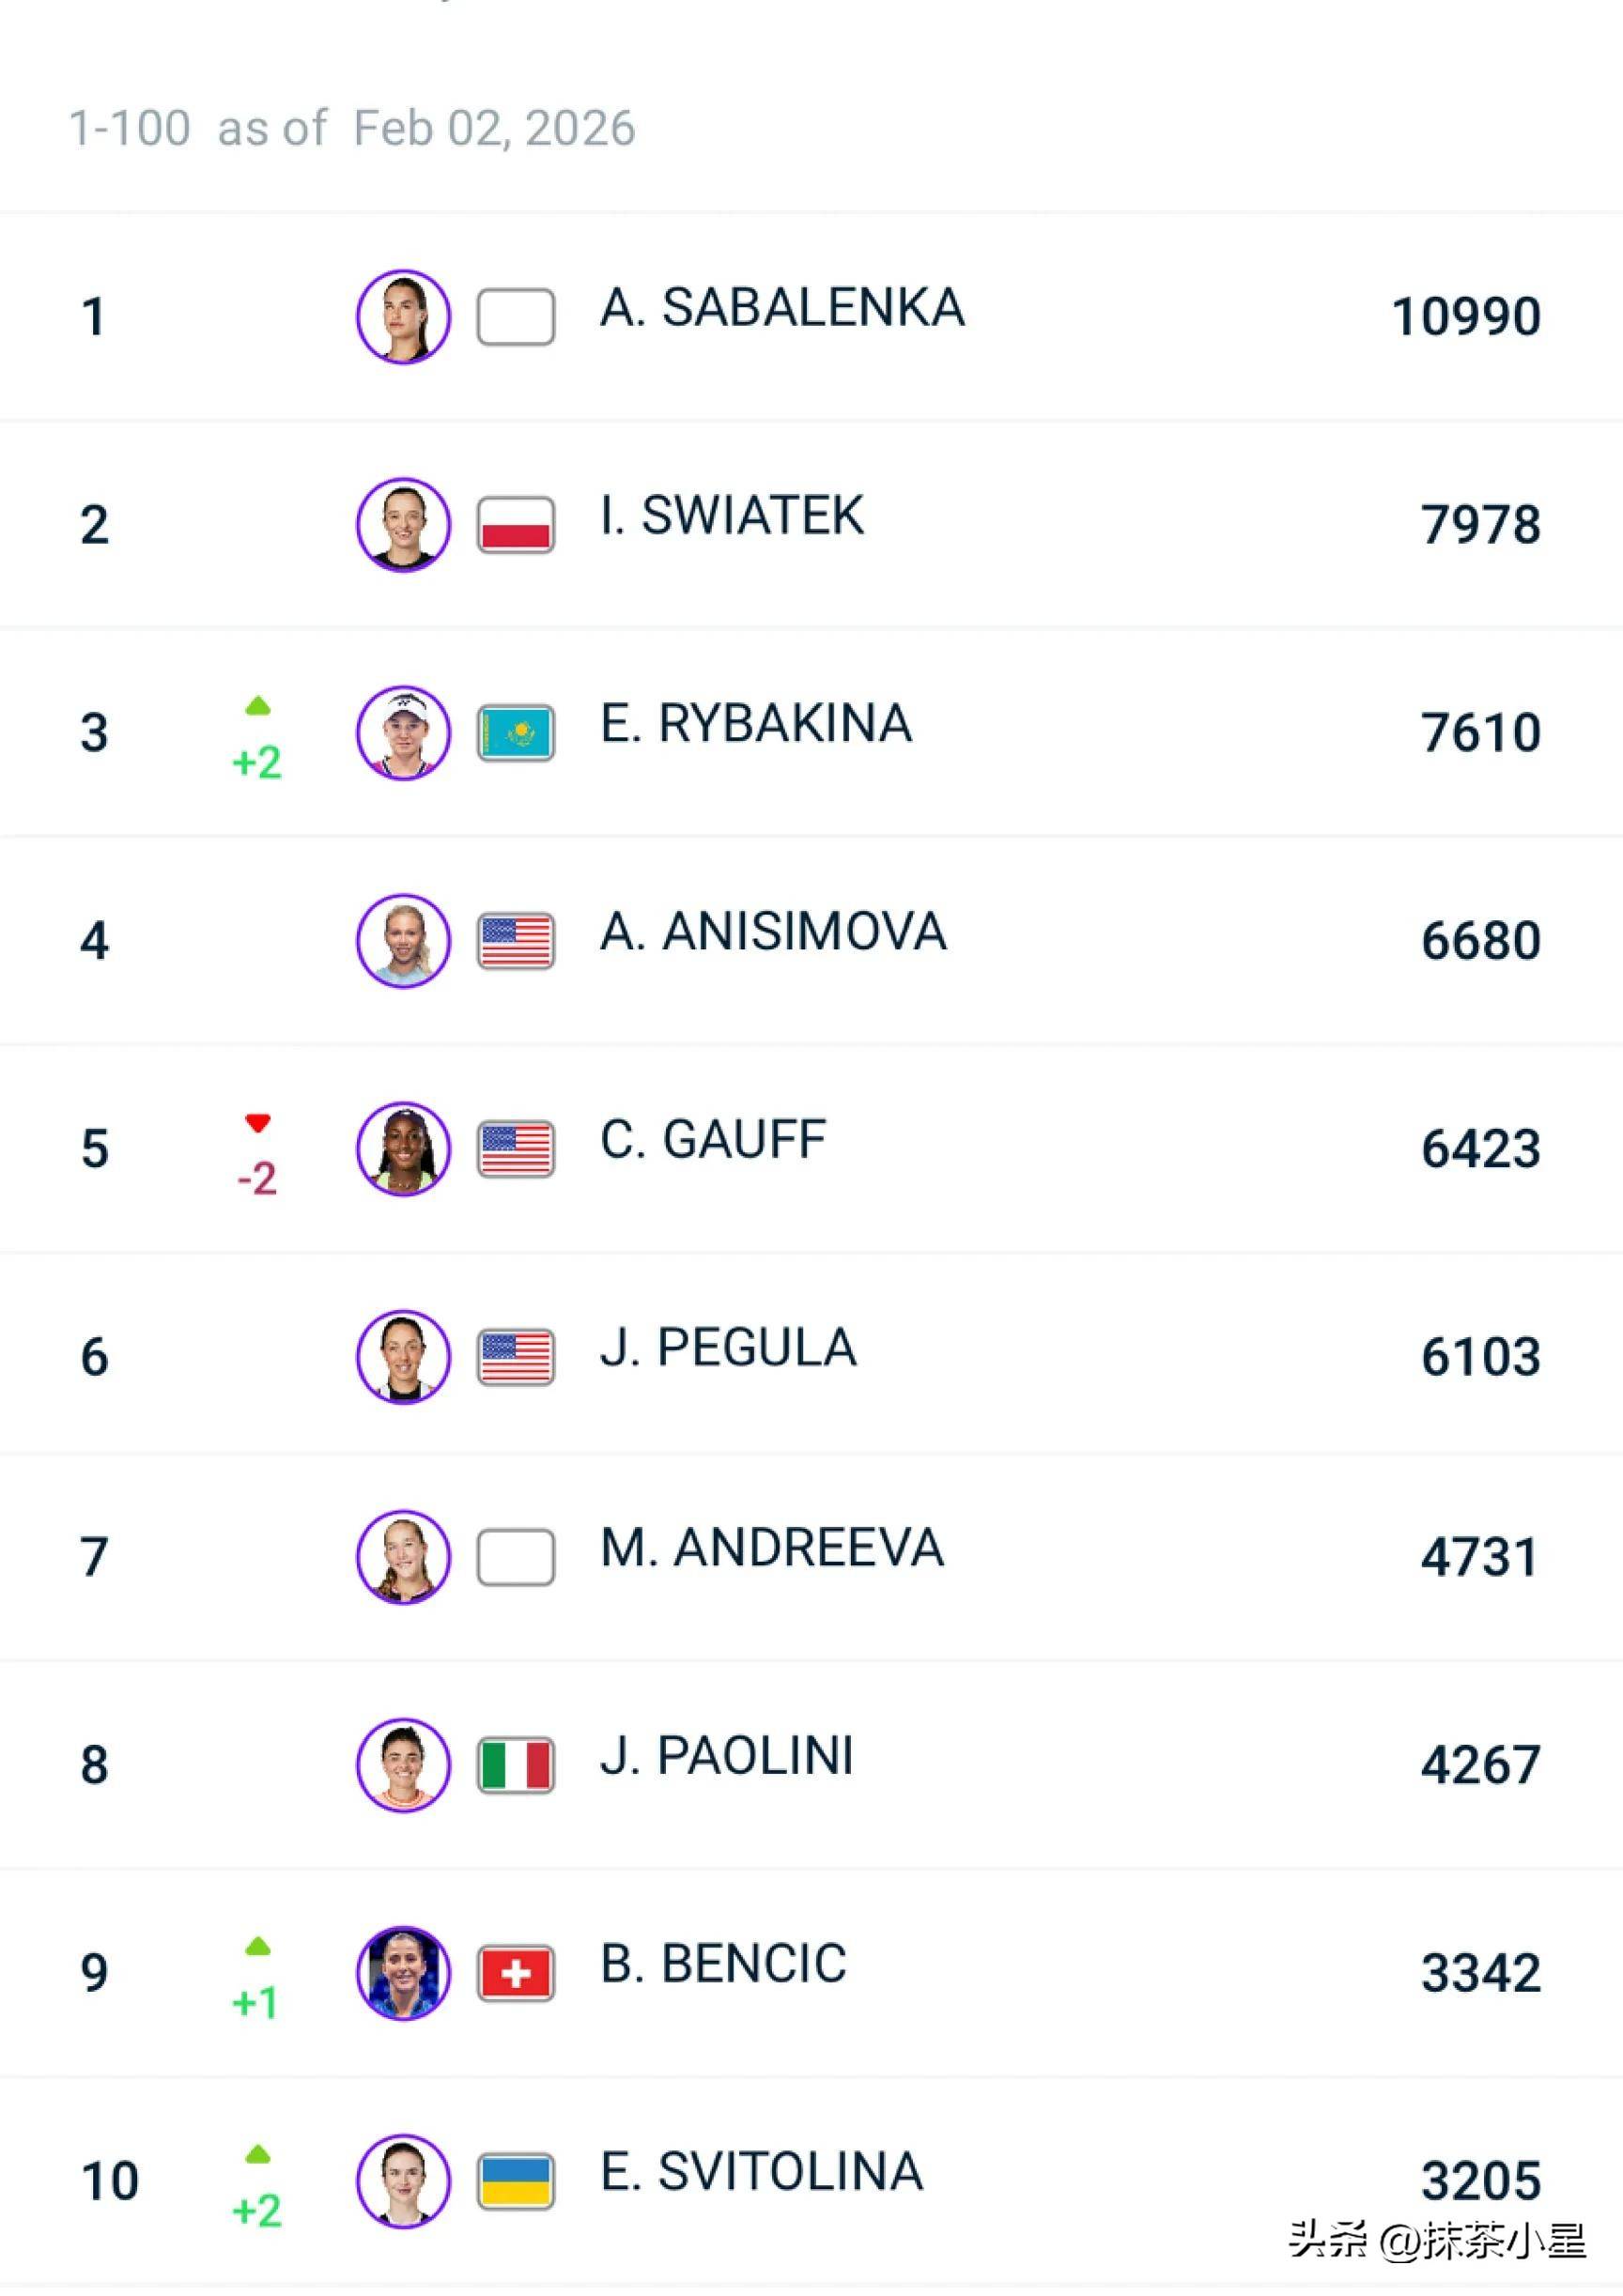The width and height of the screenshot is (1623, 2296).
Task: Click the Poland flag icon
Action: tap(516, 525)
